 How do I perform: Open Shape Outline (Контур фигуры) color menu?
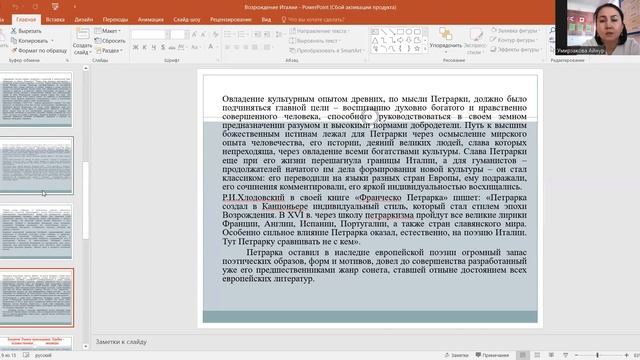tap(515, 40)
